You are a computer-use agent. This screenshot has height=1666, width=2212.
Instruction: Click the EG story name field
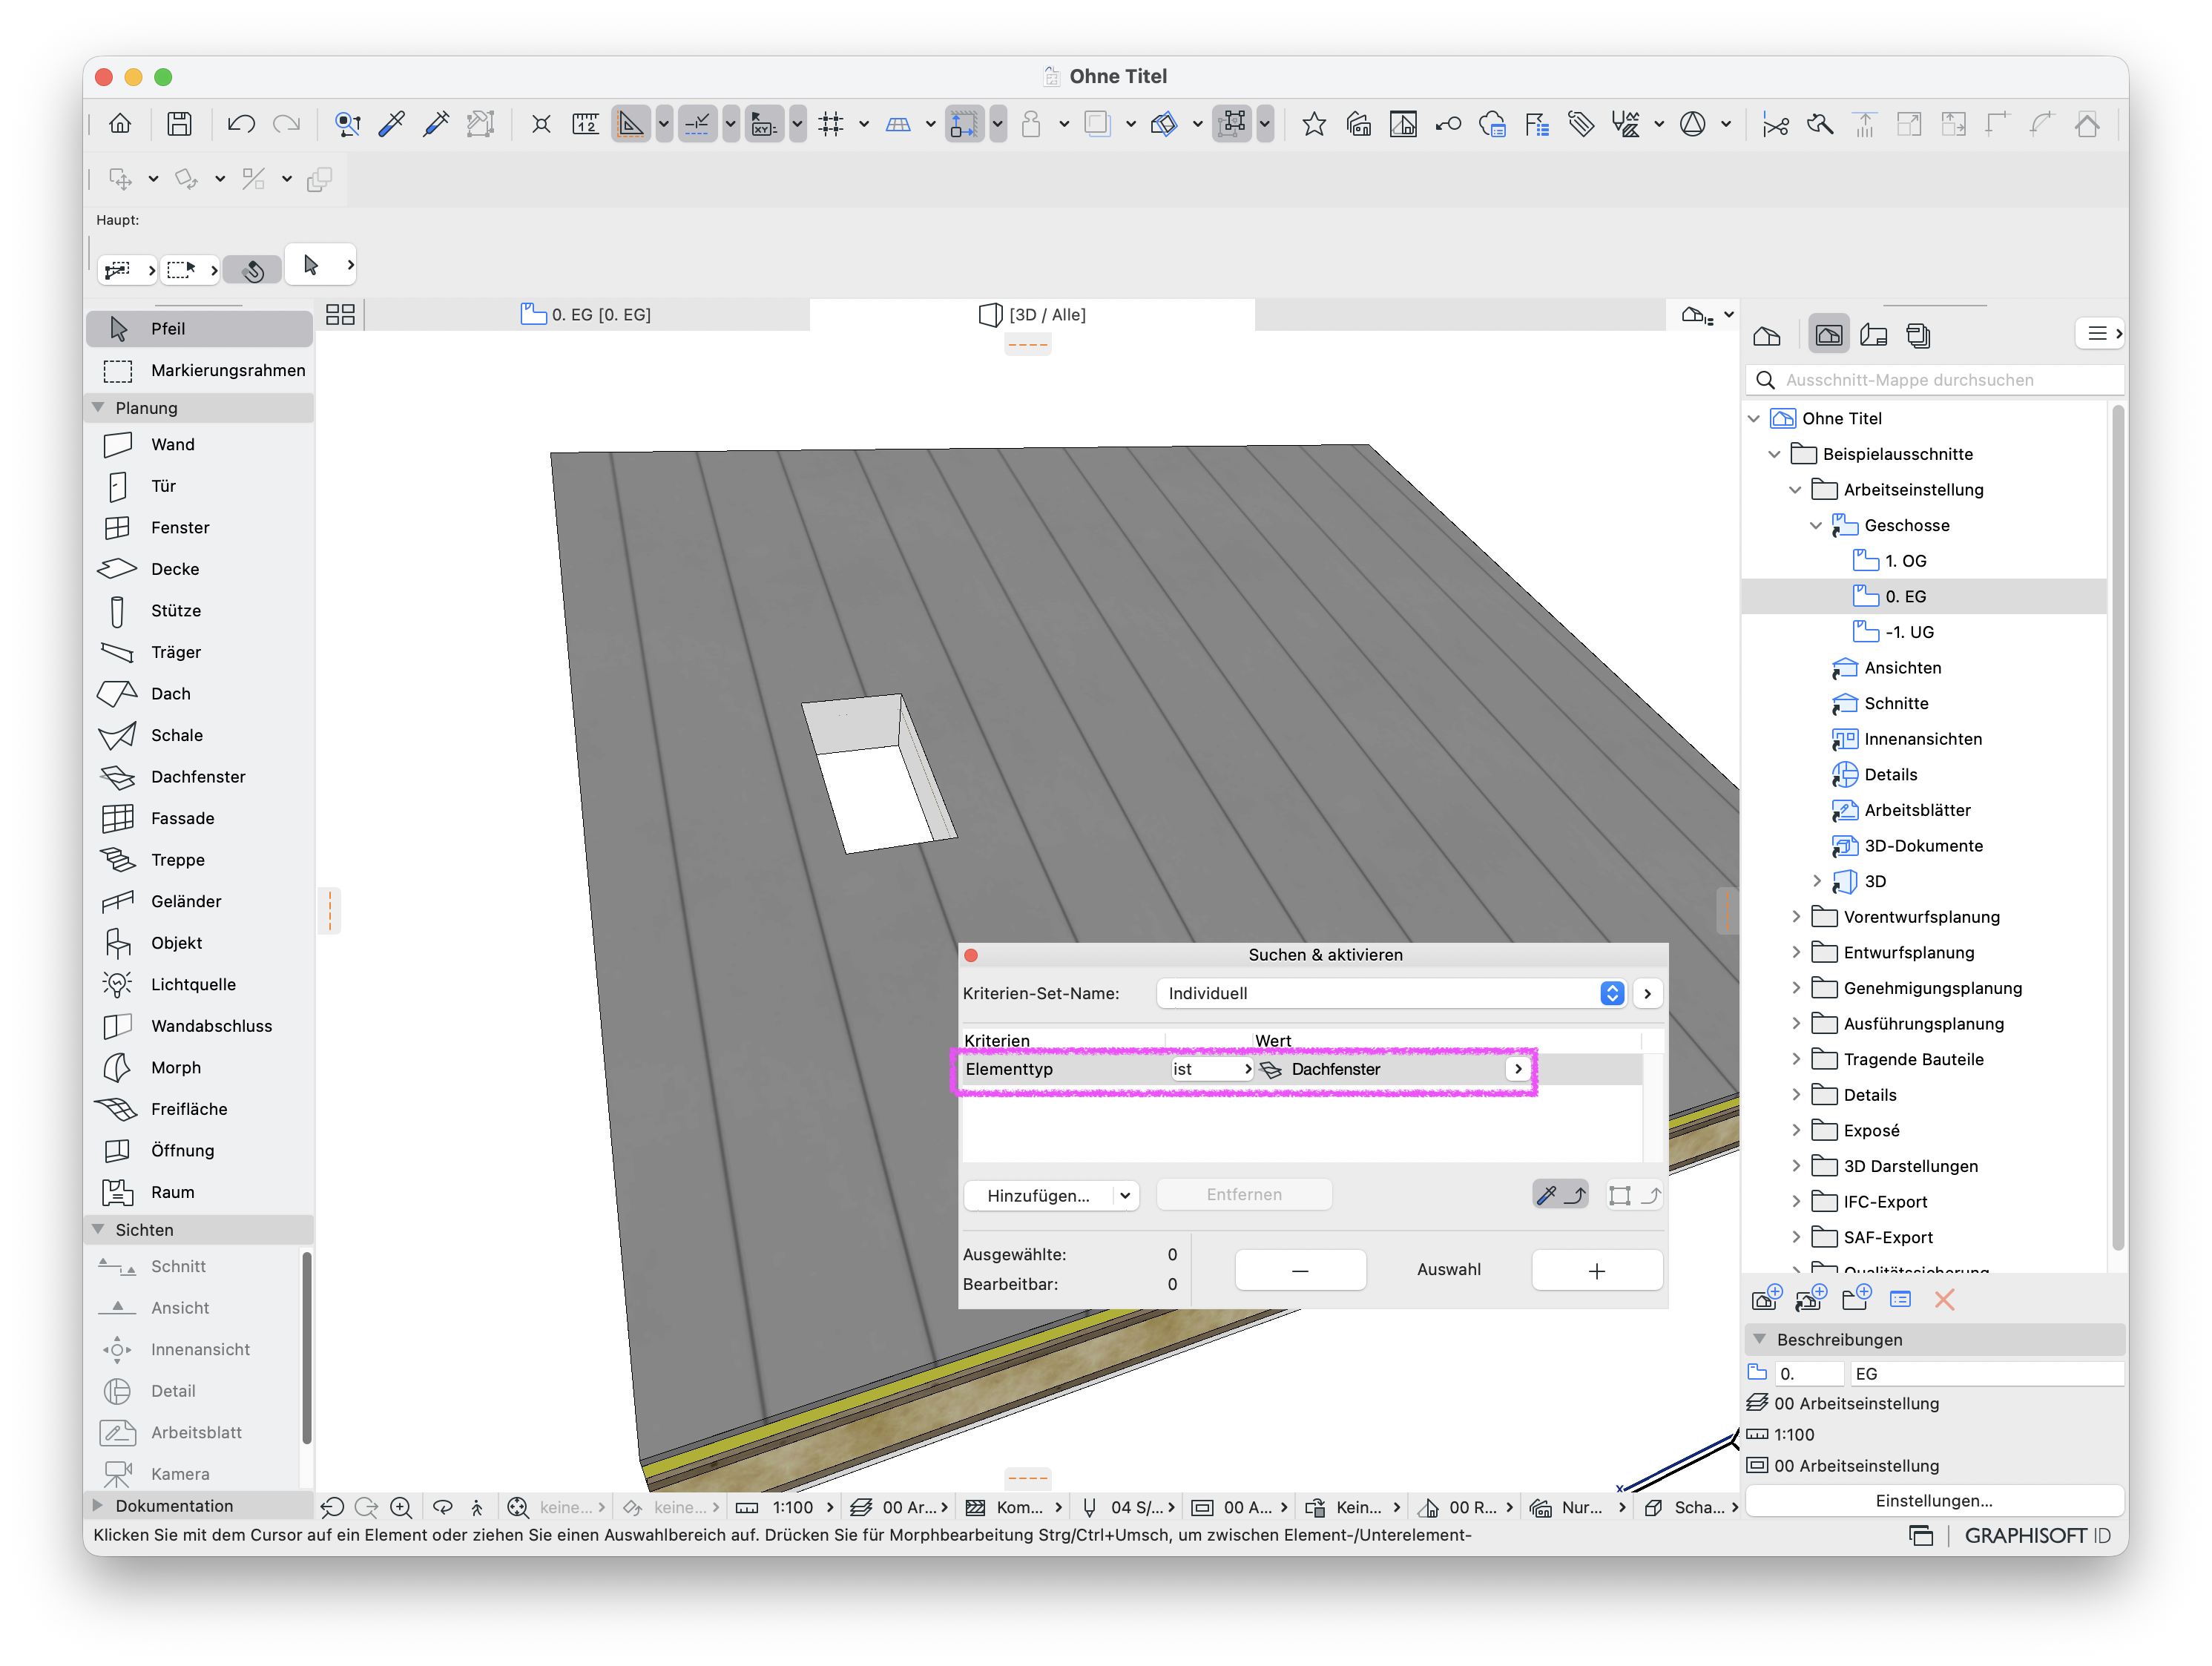coord(1986,1374)
